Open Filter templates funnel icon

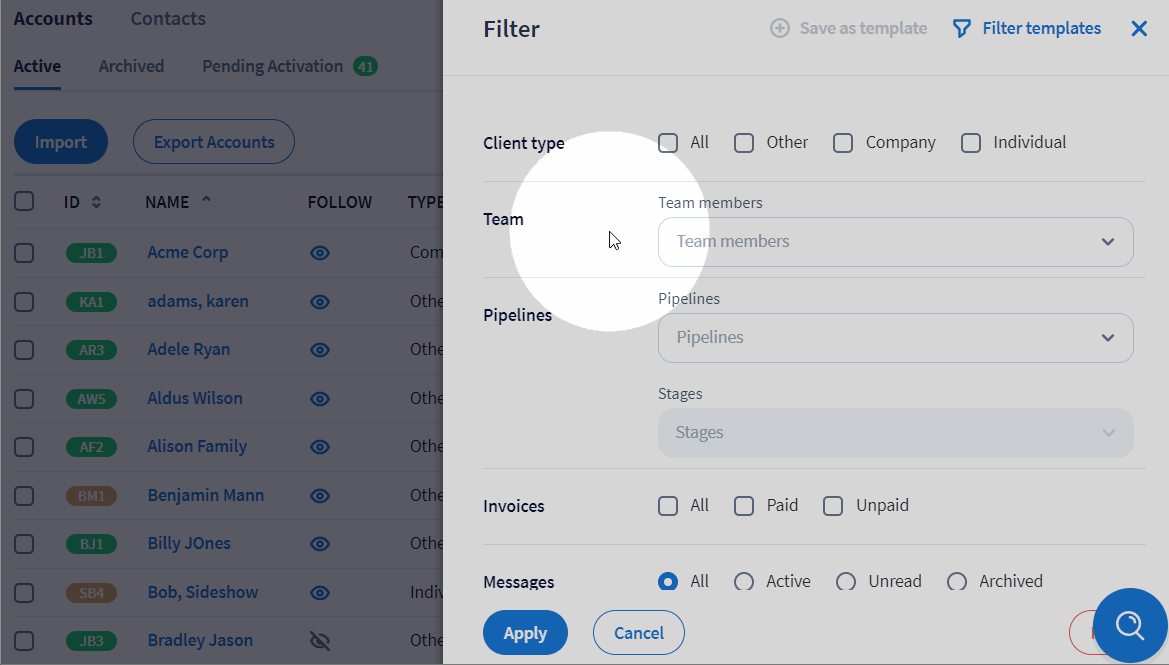[x=961, y=29]
